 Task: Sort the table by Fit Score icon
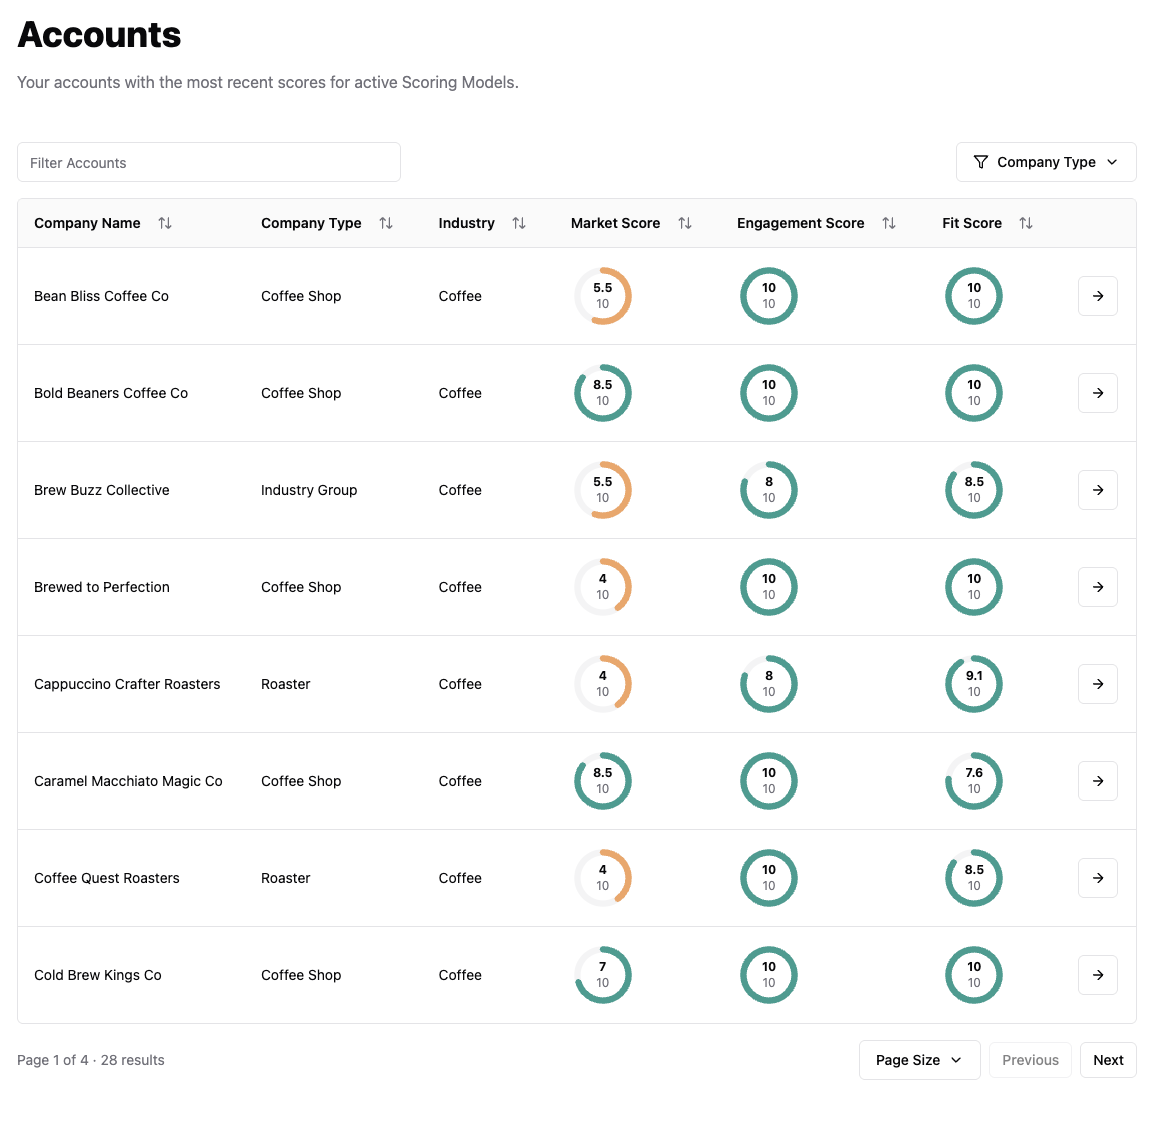pos(1026,223)
